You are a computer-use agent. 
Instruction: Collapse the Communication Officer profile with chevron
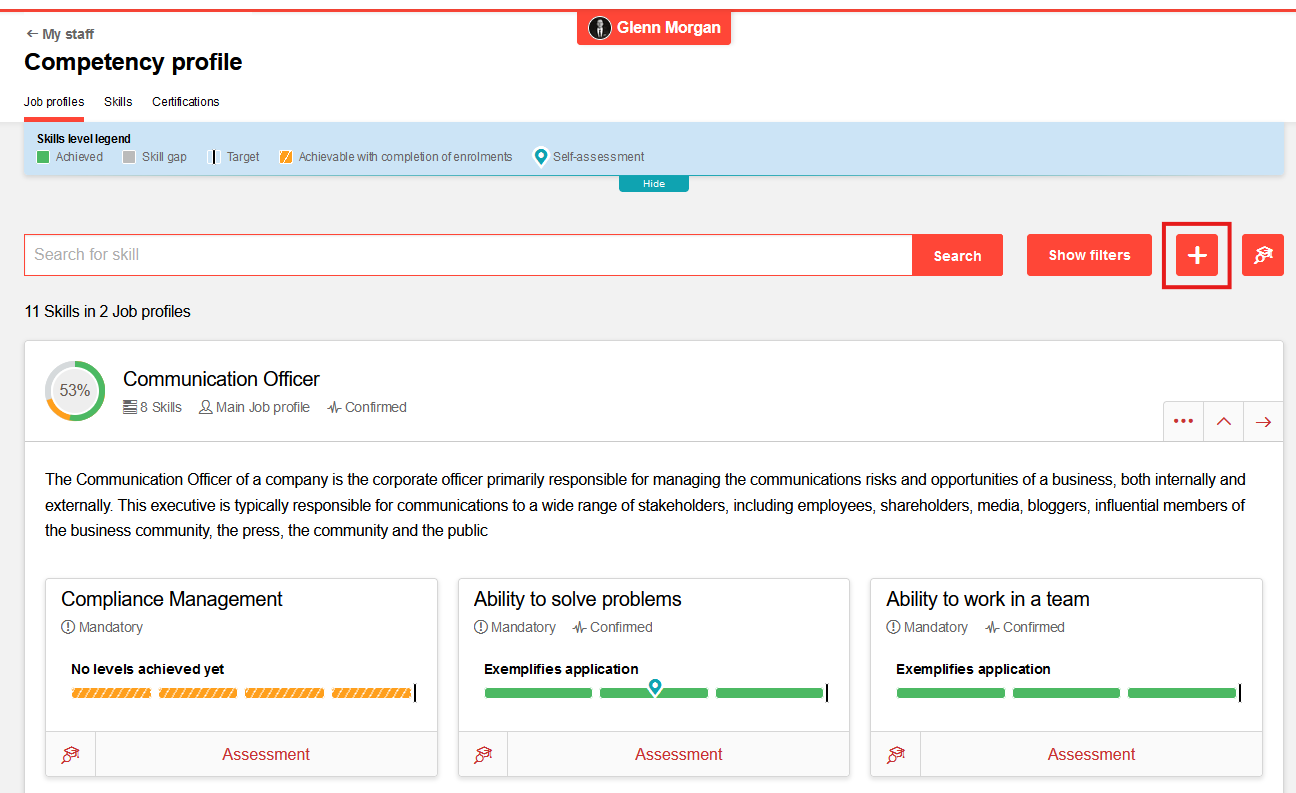pyautogui.click(x=1223, y=421)
